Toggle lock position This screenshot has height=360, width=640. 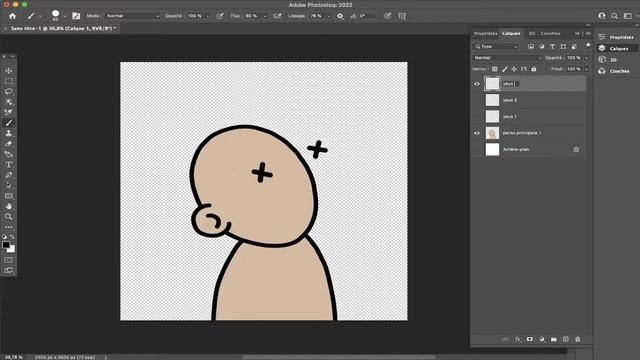[514, 69]
